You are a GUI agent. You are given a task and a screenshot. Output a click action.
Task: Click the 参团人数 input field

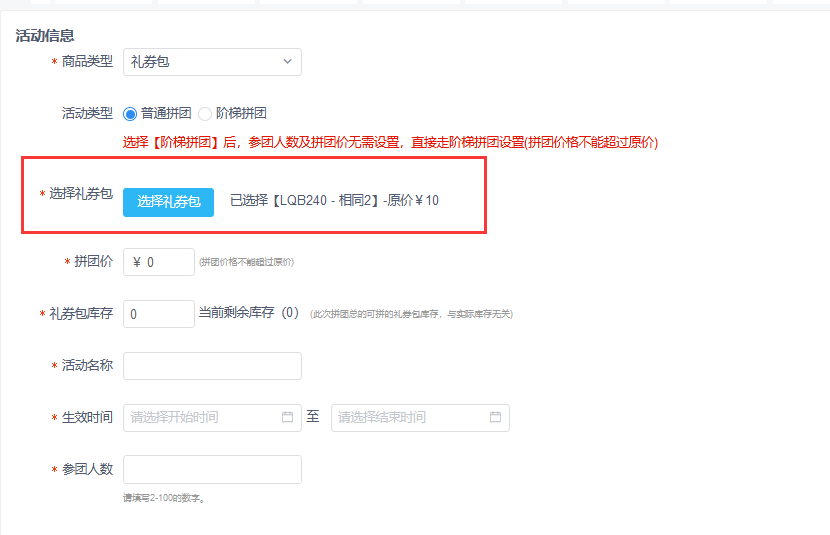[x=212, y=469]
